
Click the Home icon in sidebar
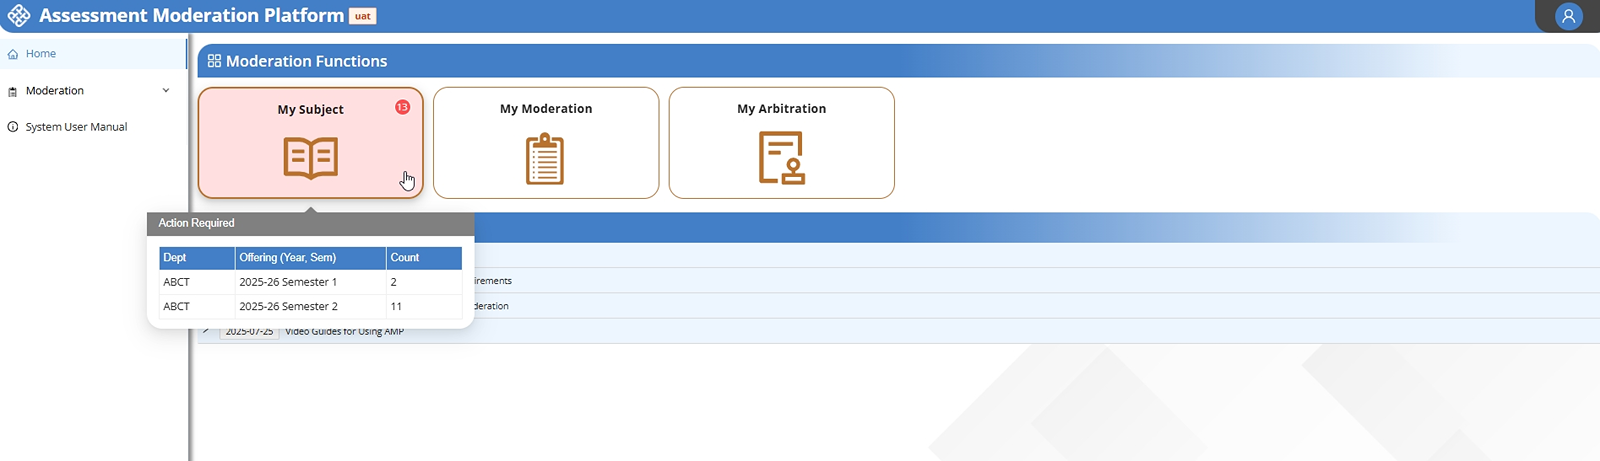[13, 54]
